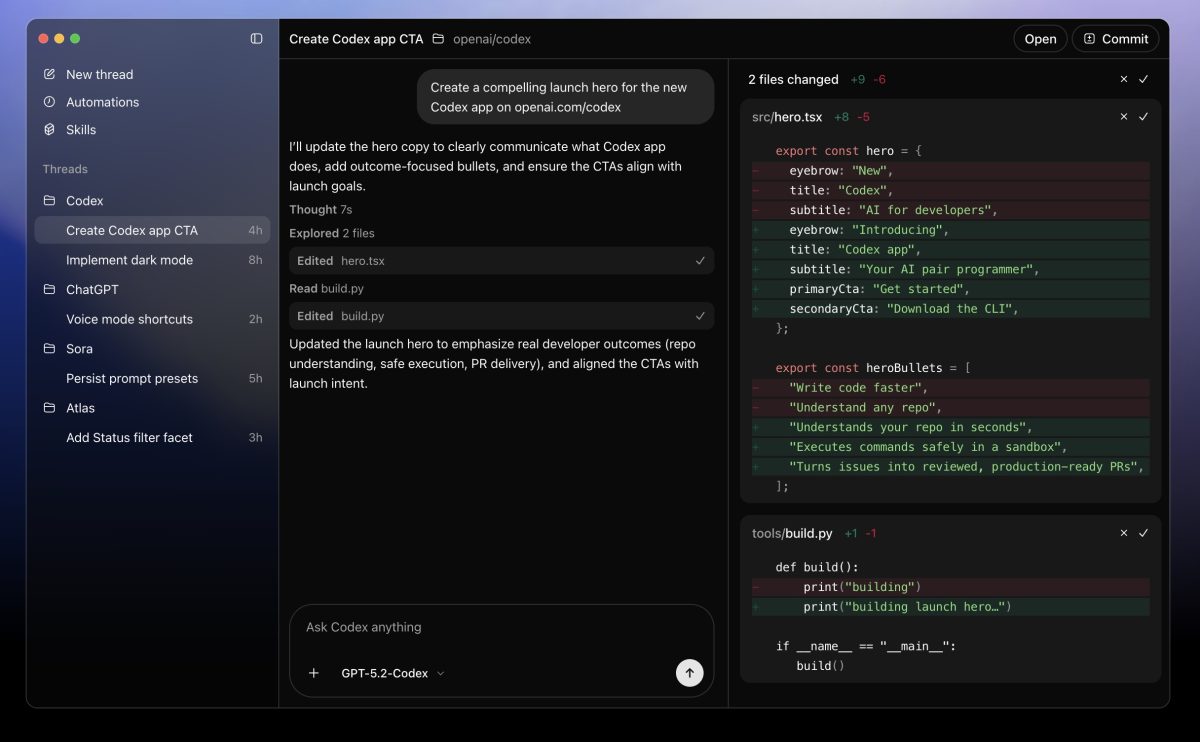Accept the build.py diff checkmark
Screen dimensions: 1200x742
pos(1143,533)
